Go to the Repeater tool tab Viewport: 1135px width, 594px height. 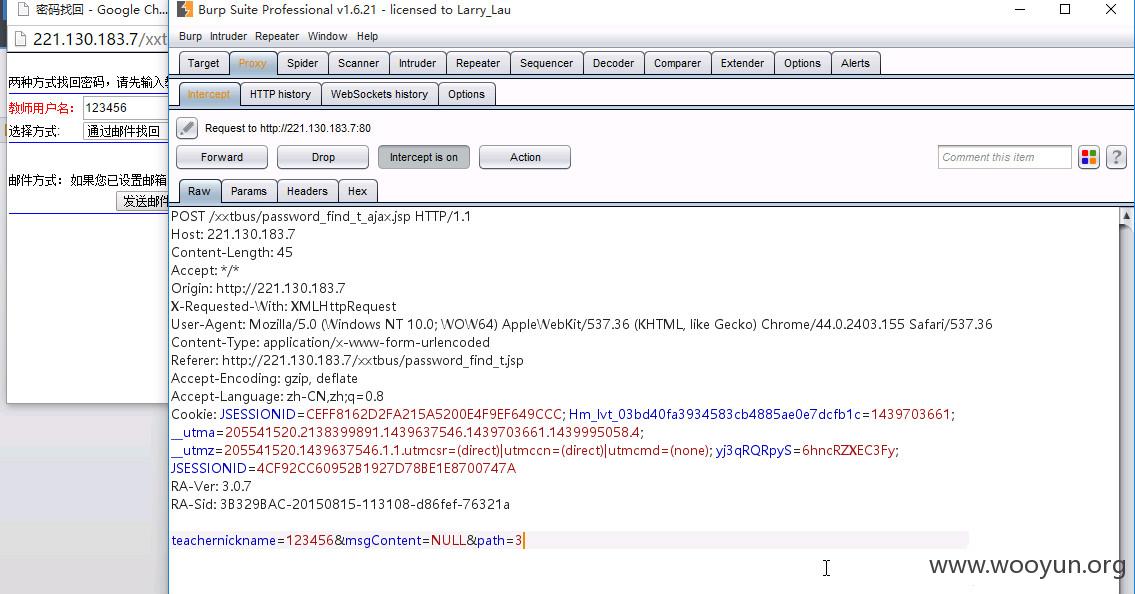pos(478,63)
